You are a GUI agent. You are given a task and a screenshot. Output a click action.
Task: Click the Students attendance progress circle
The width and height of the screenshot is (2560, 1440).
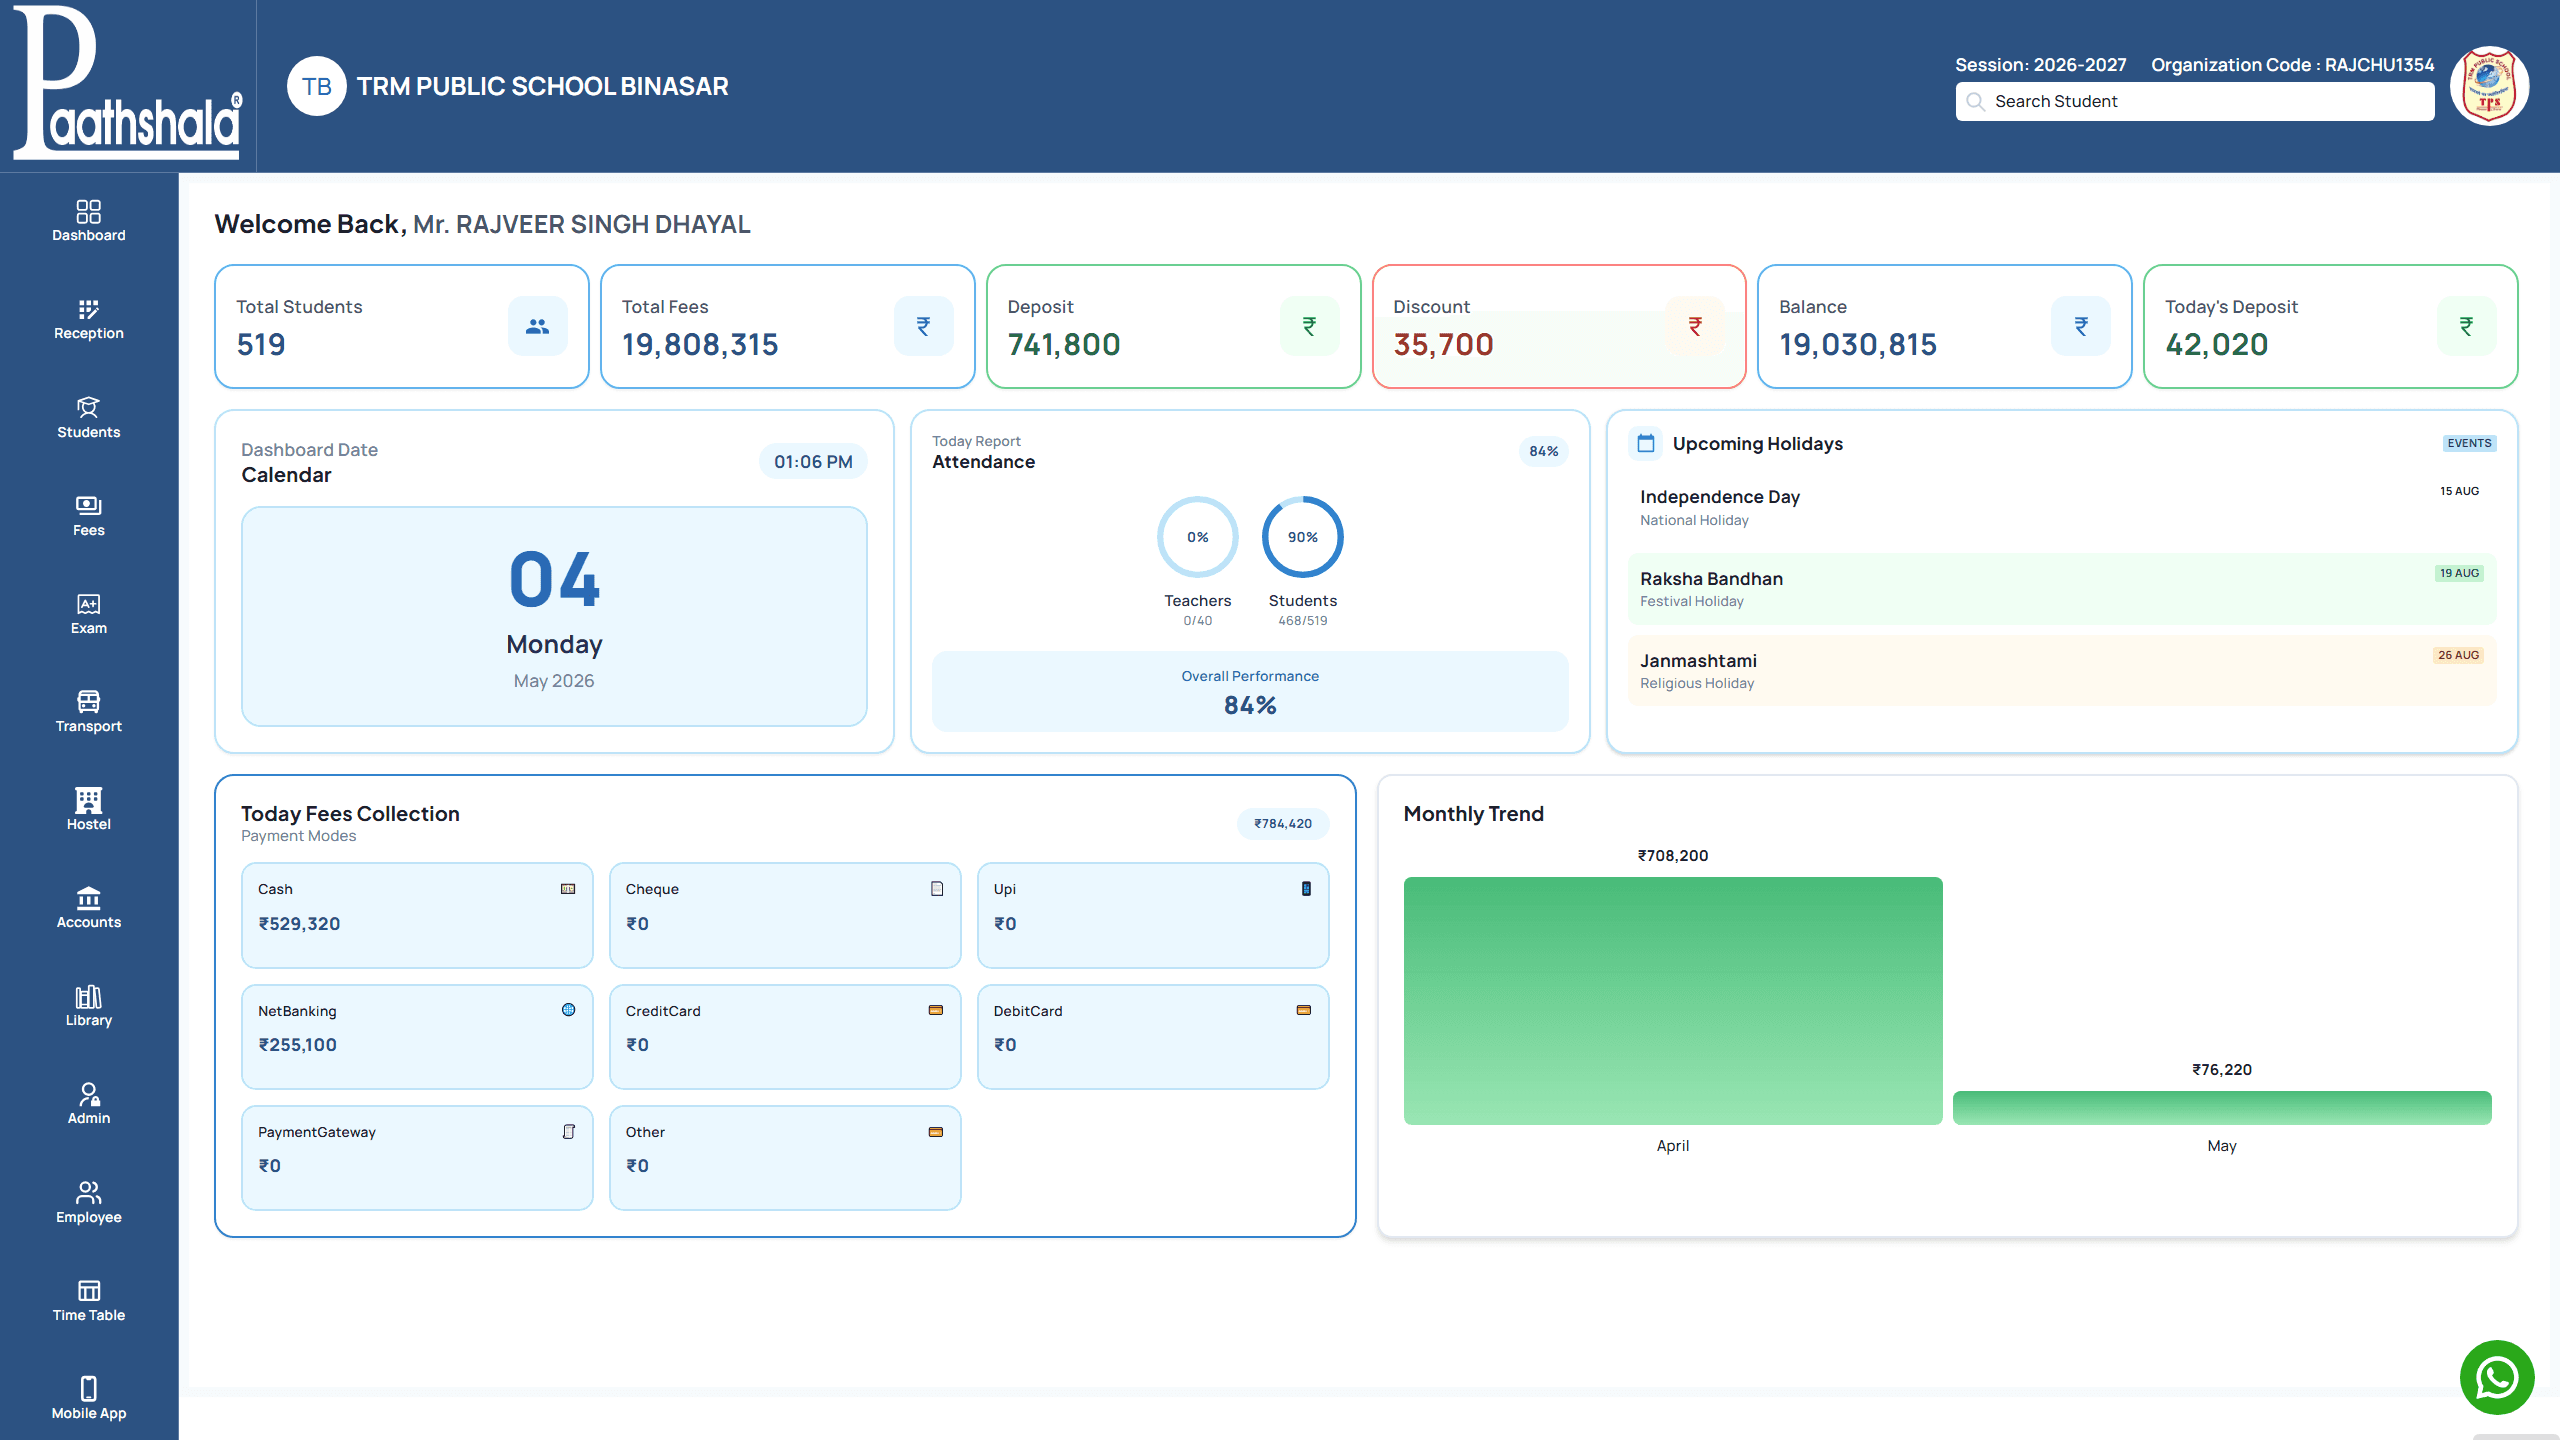[1302, 537]
